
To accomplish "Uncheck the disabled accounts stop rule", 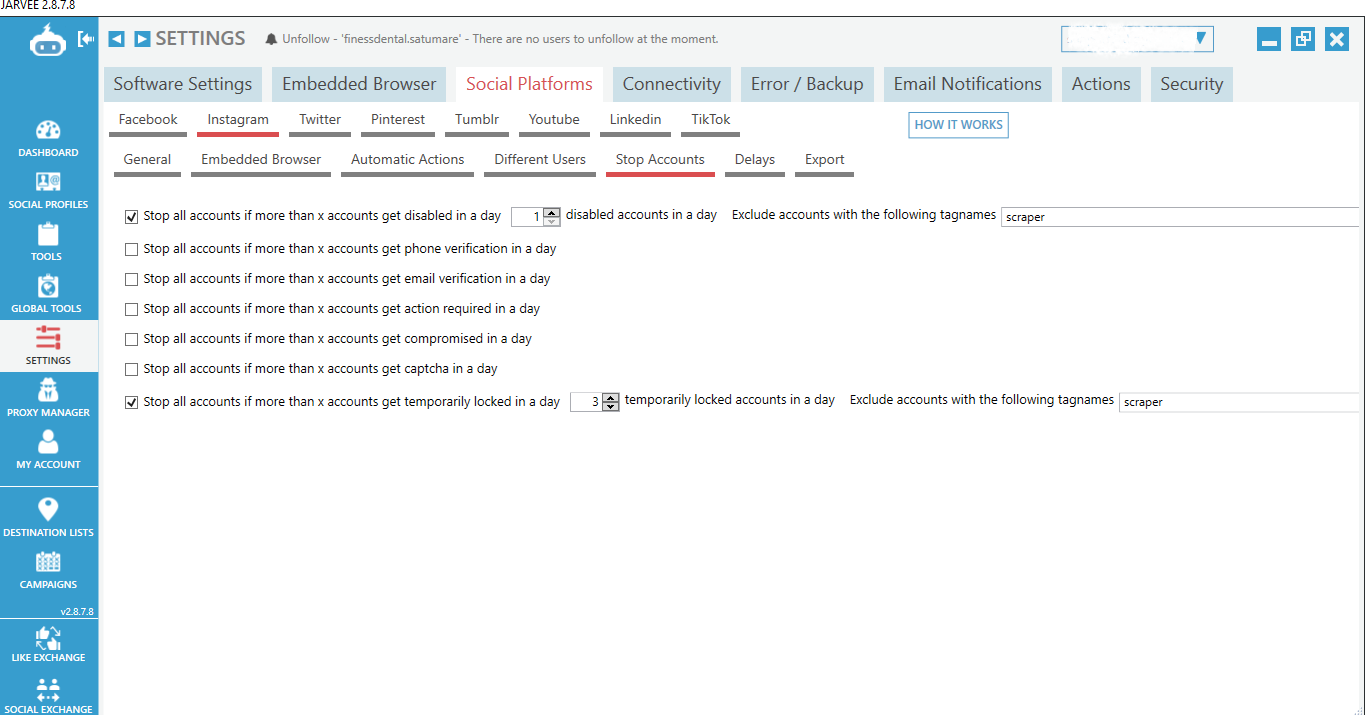I will pyautogui.click(x=131, y=217).
